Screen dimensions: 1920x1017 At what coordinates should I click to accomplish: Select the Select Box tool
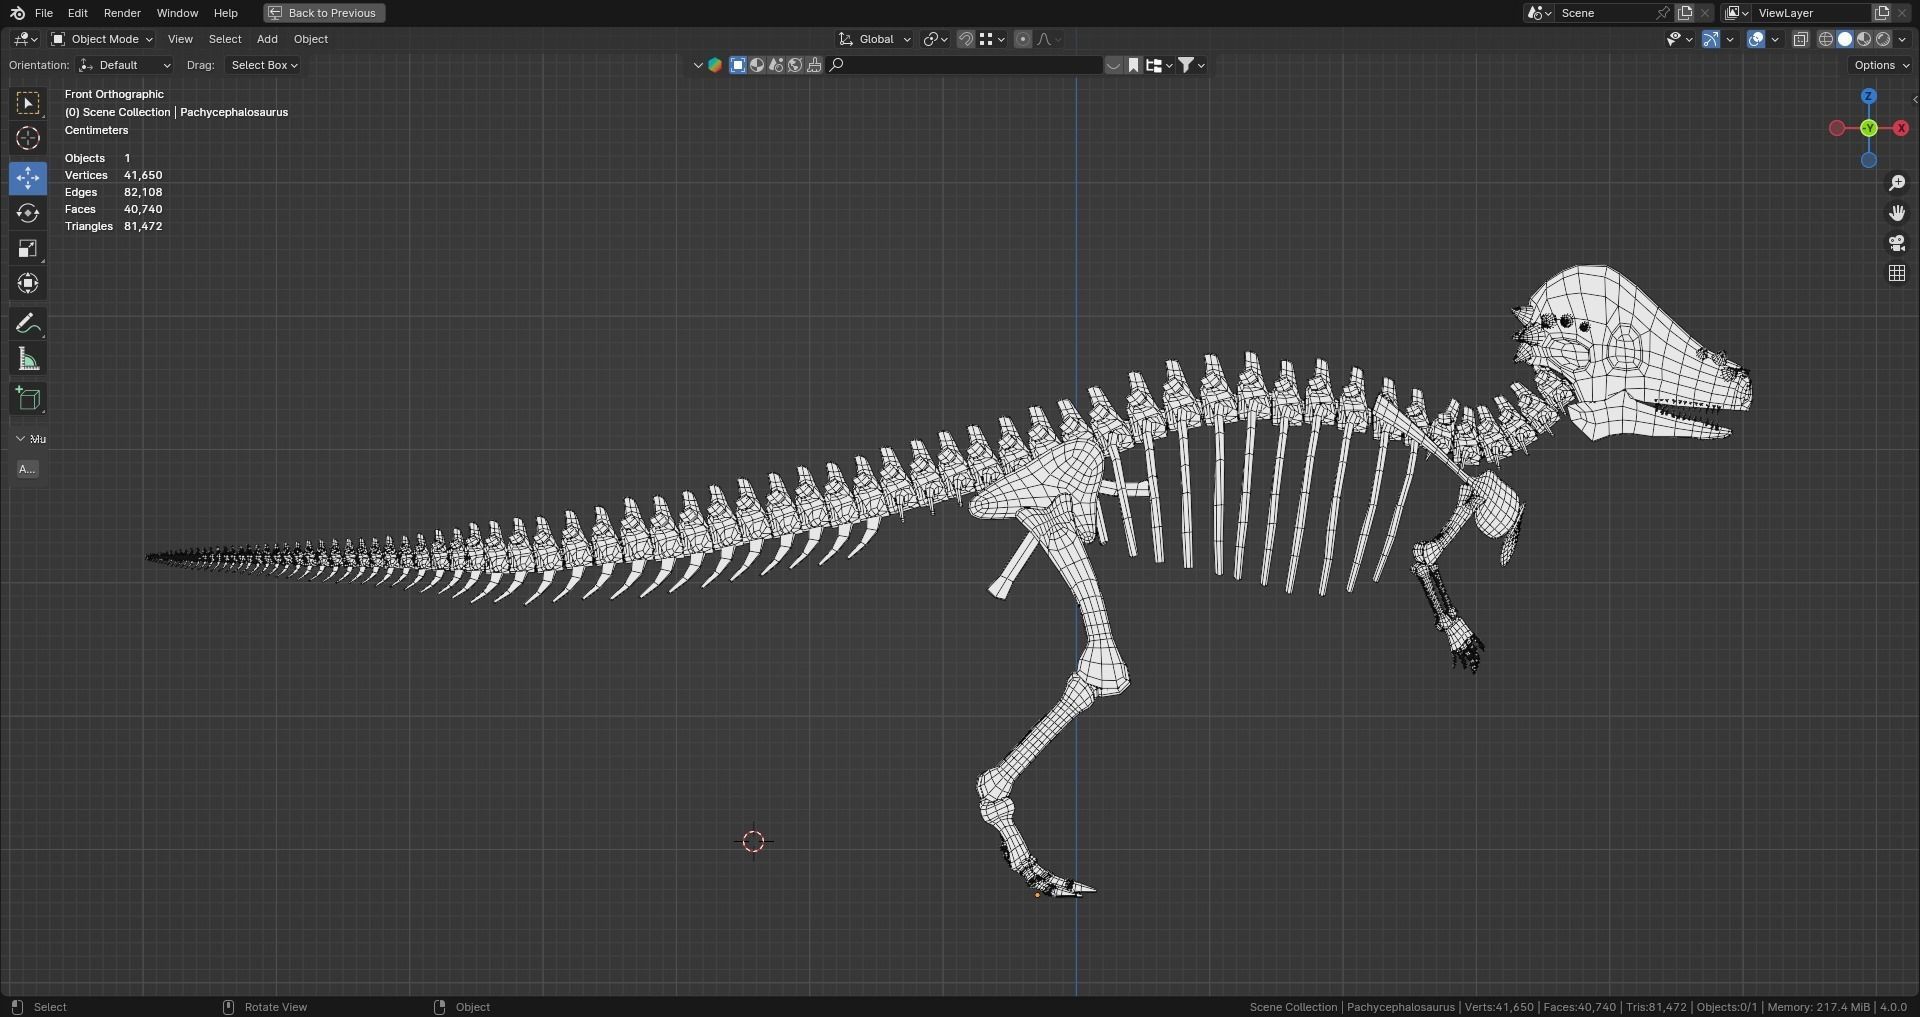point(28,103)
